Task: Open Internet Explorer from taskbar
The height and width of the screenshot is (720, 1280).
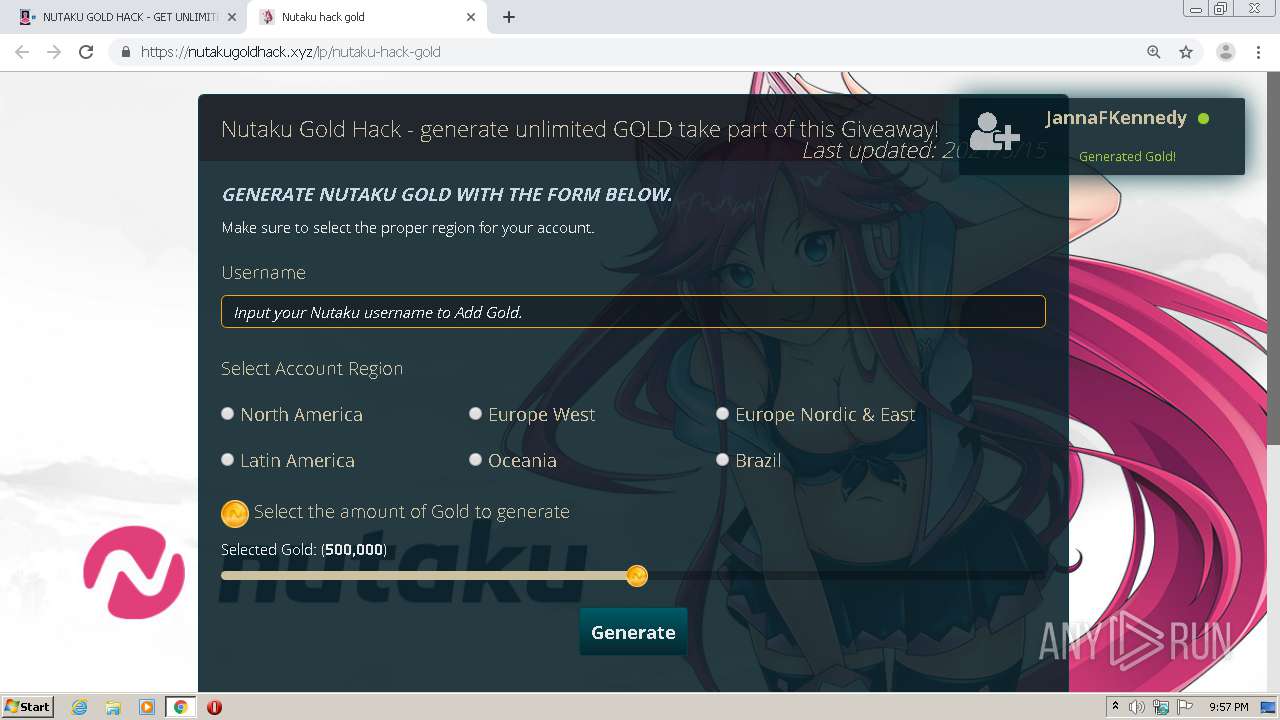Action: [80, 707]
